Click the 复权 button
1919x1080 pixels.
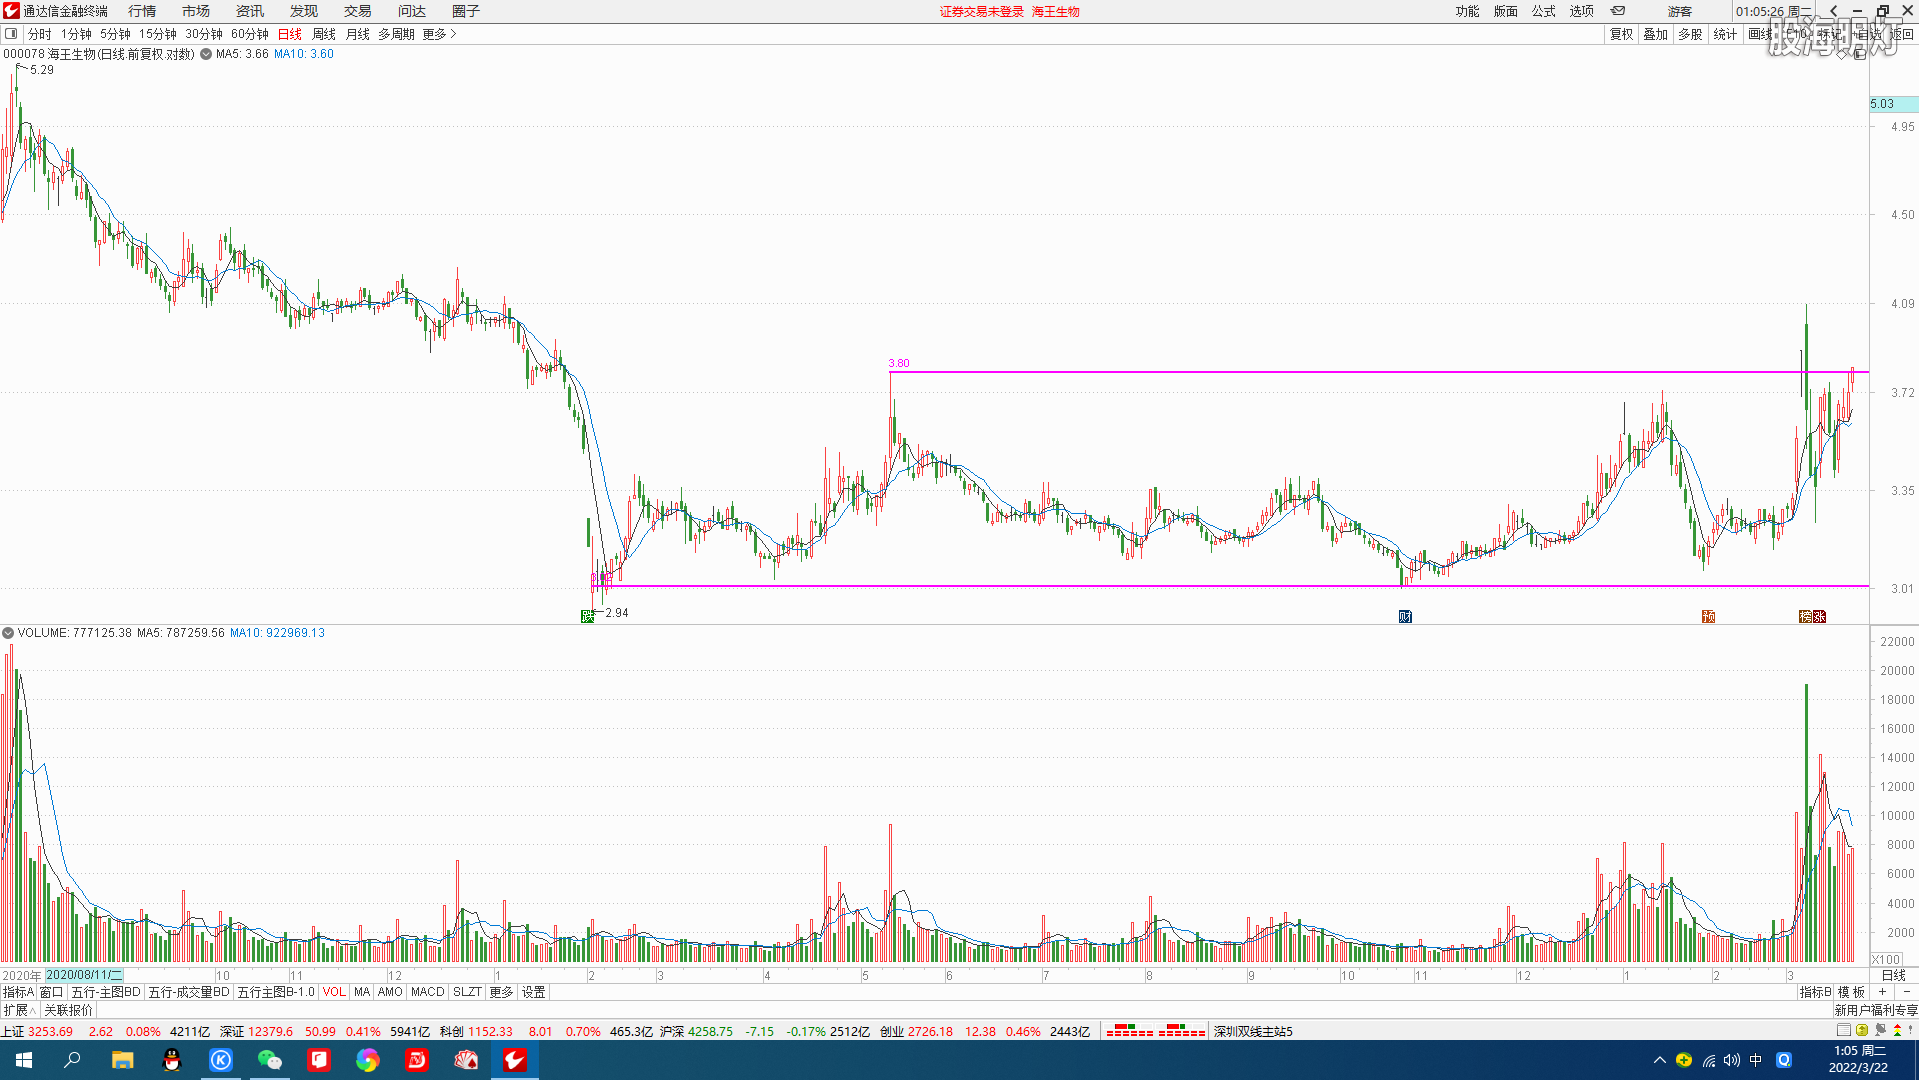coord(1621,34)
